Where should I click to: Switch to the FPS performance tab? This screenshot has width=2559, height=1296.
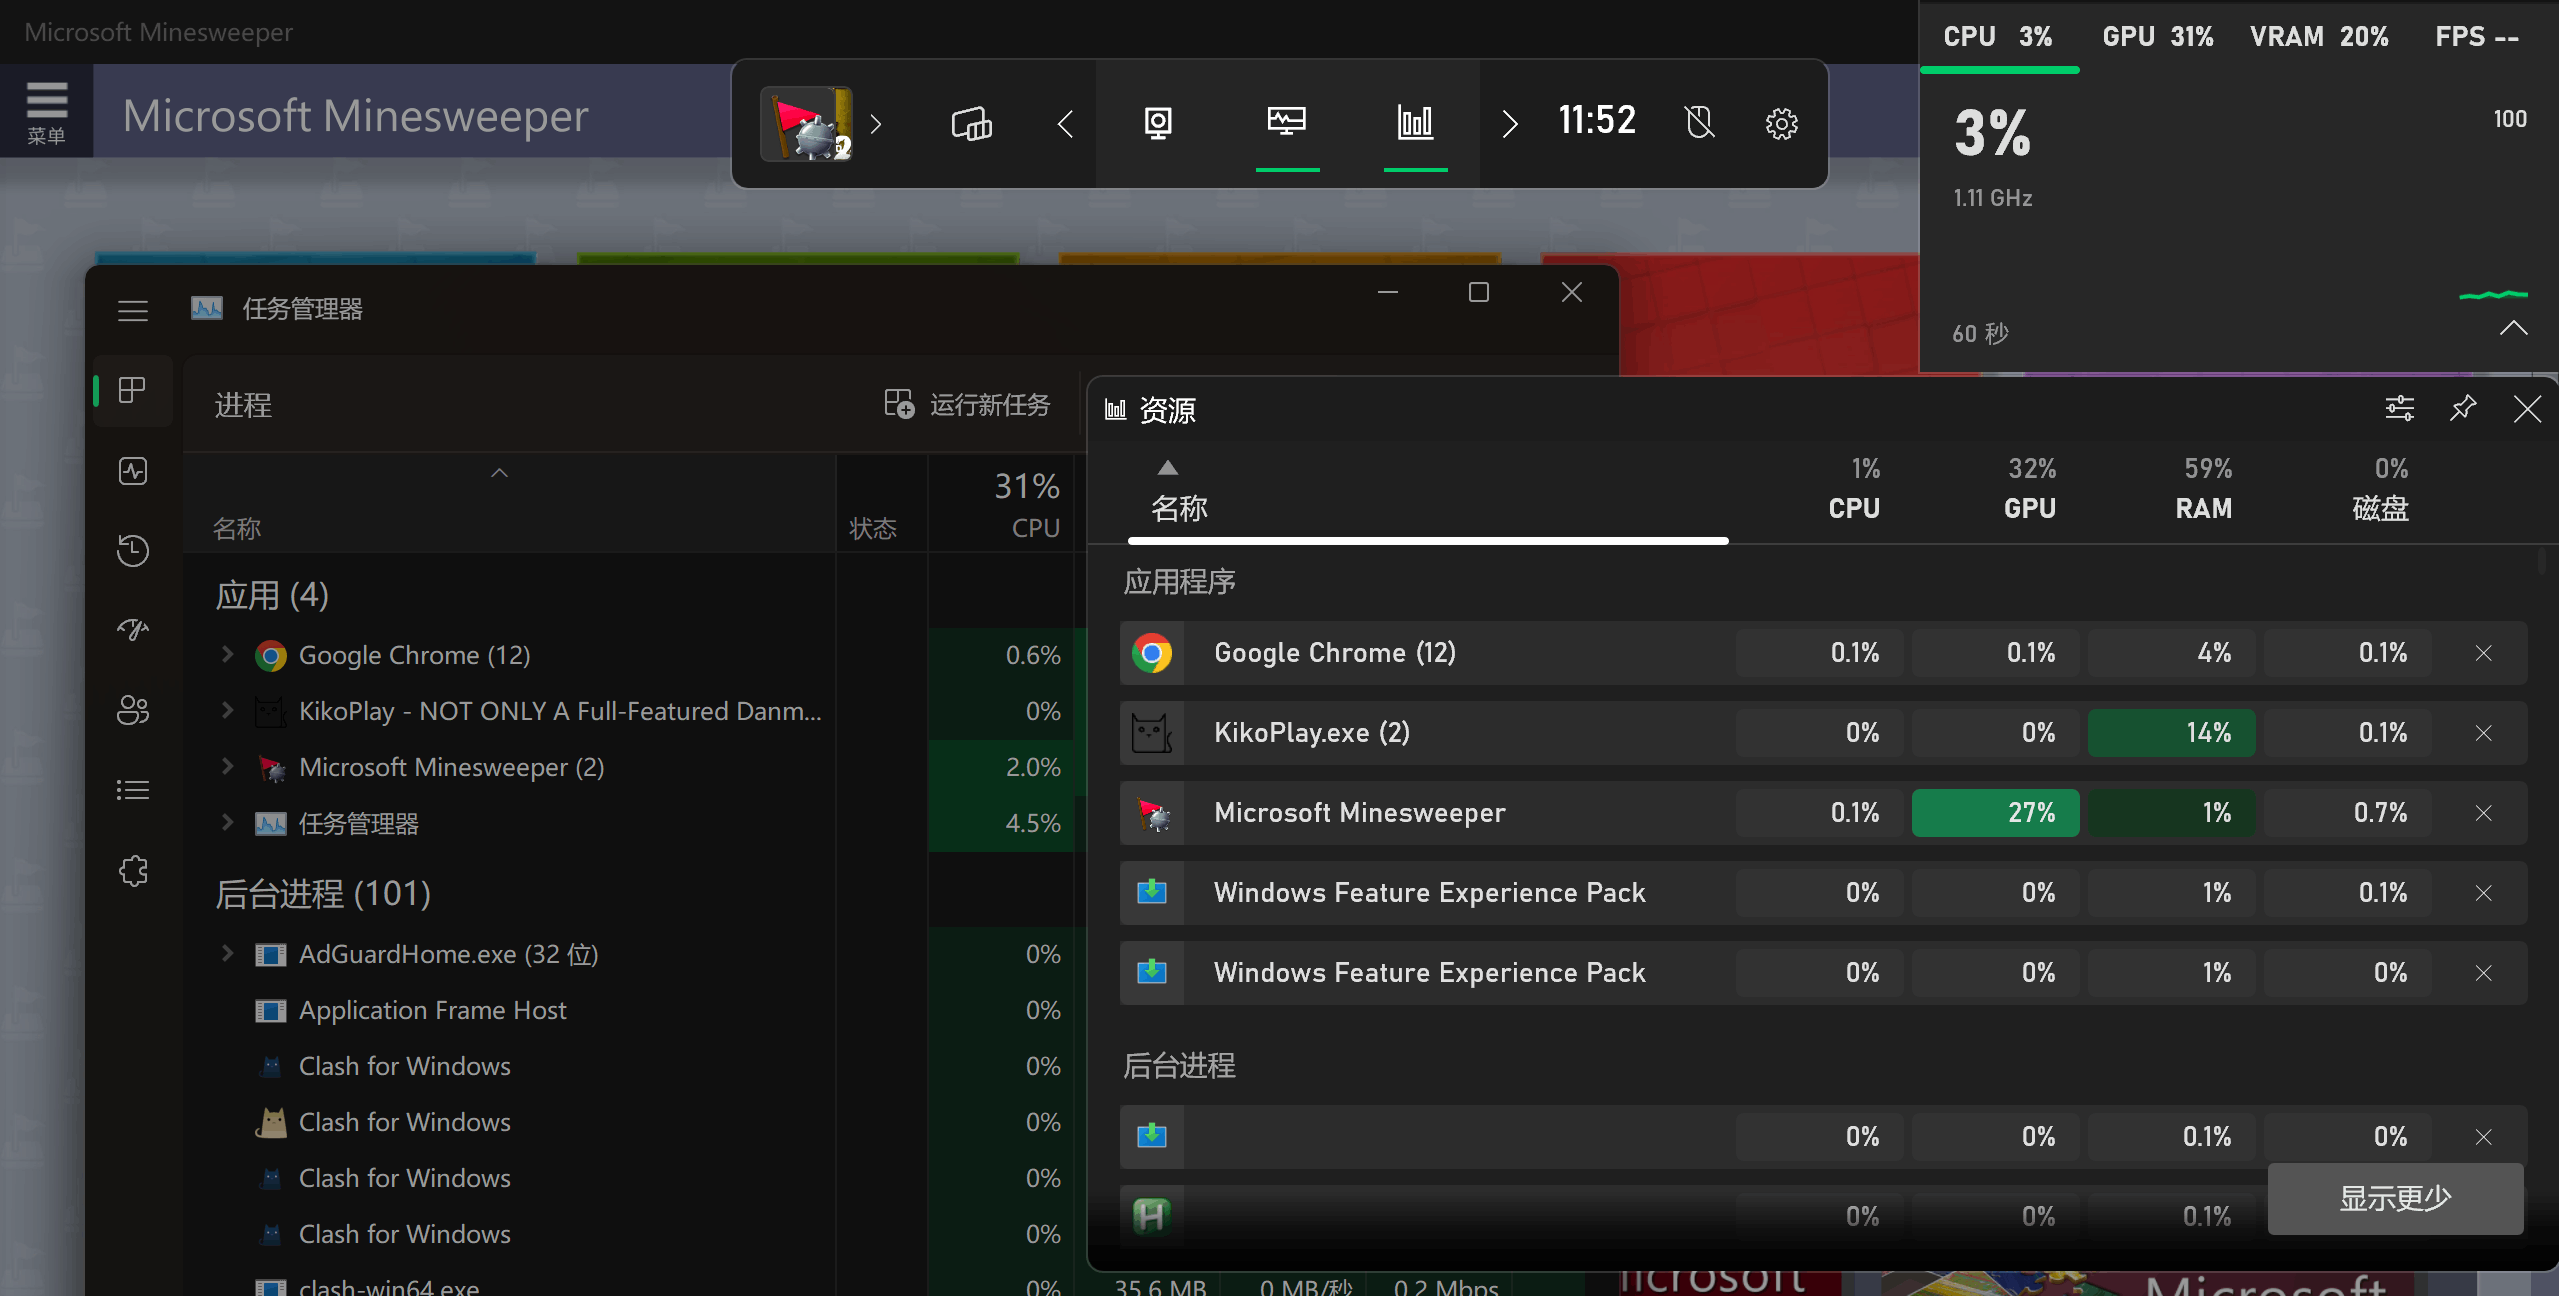(2476, 37)
